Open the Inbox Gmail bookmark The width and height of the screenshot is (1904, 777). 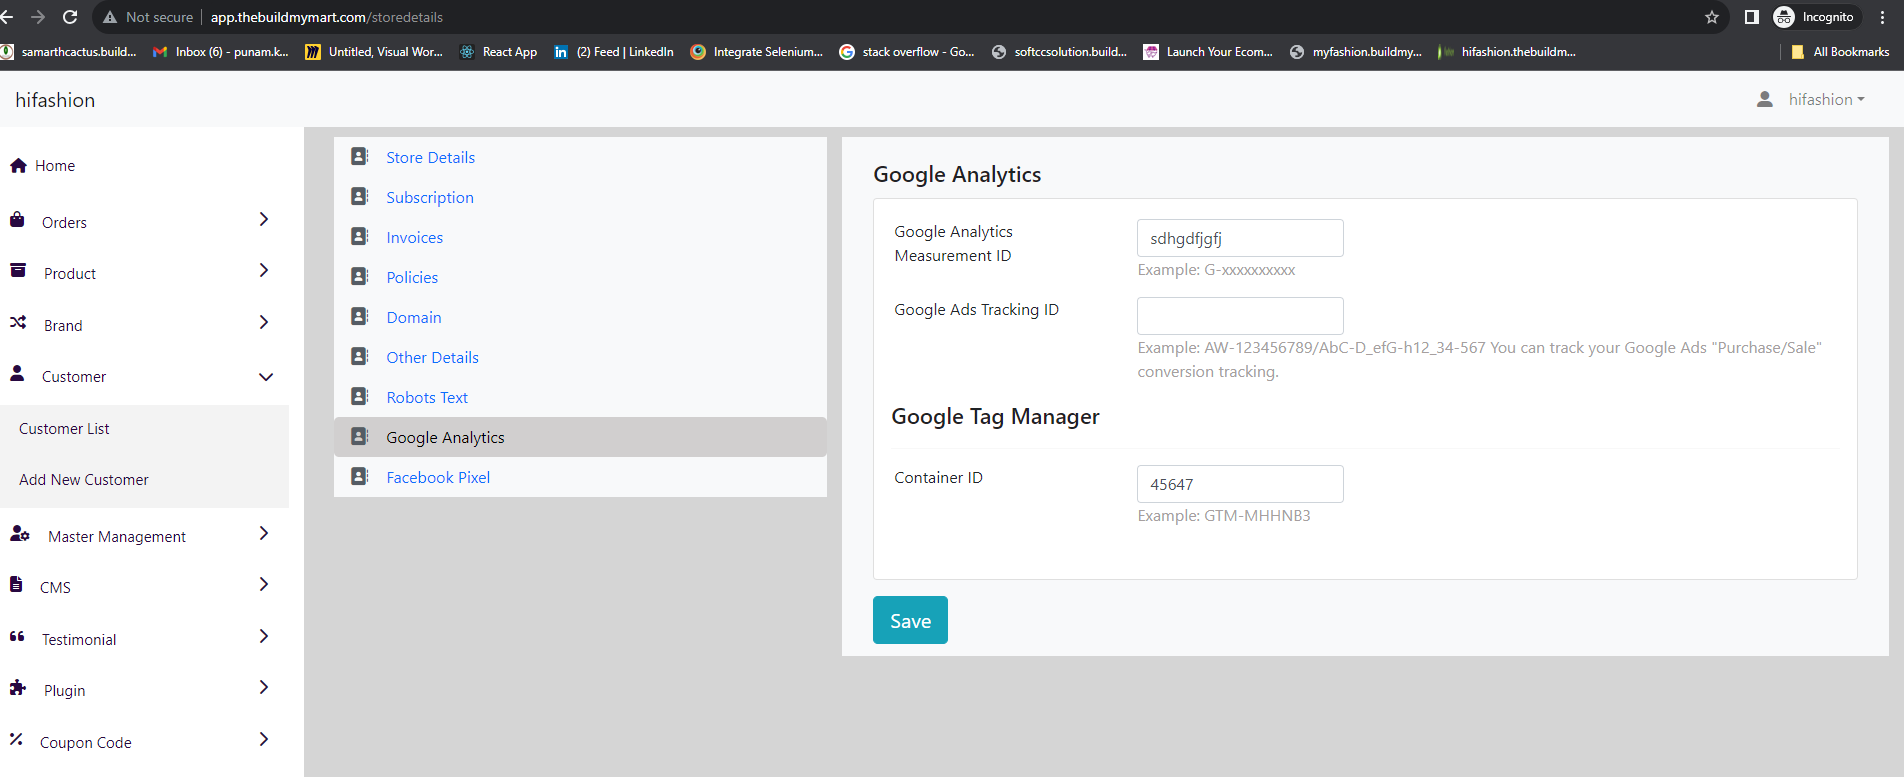click(220, 52)
